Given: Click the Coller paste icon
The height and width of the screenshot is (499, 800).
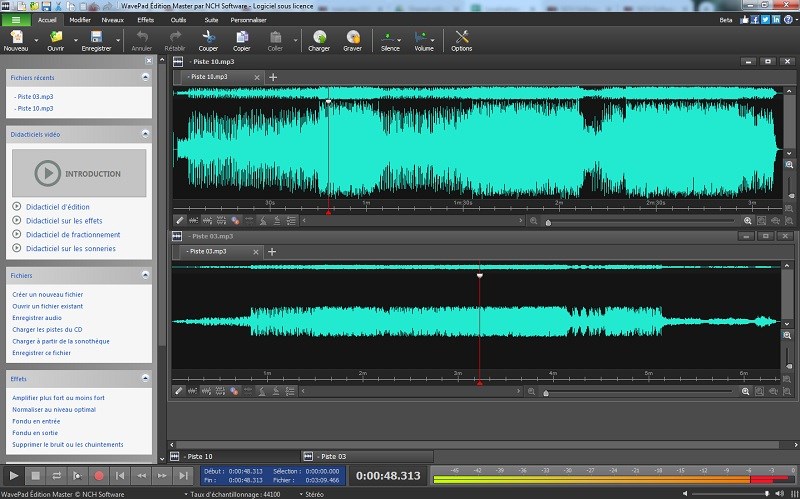Looking at the screenshot, I should tap(275, 37).
